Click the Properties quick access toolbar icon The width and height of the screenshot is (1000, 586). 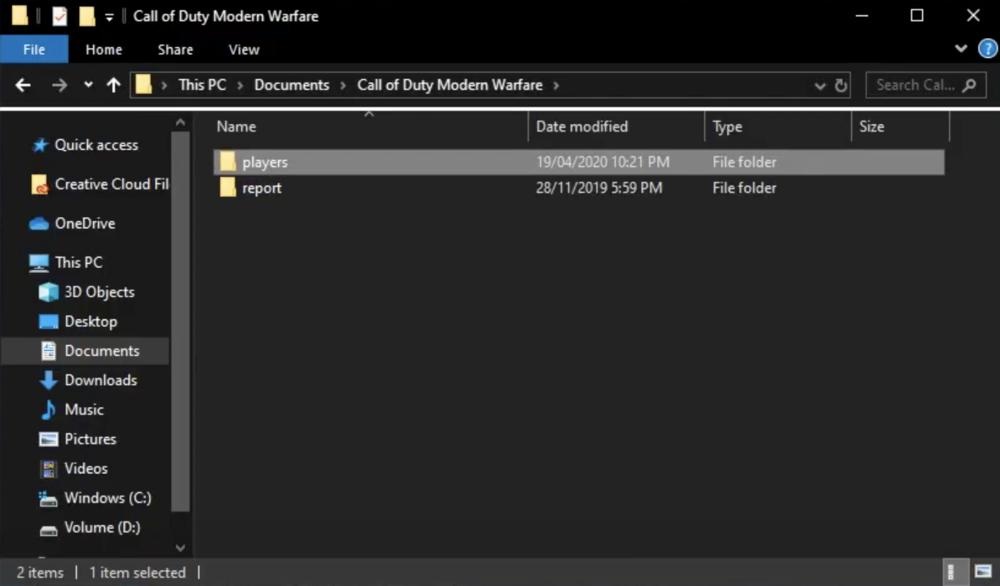tap(60, 16)
